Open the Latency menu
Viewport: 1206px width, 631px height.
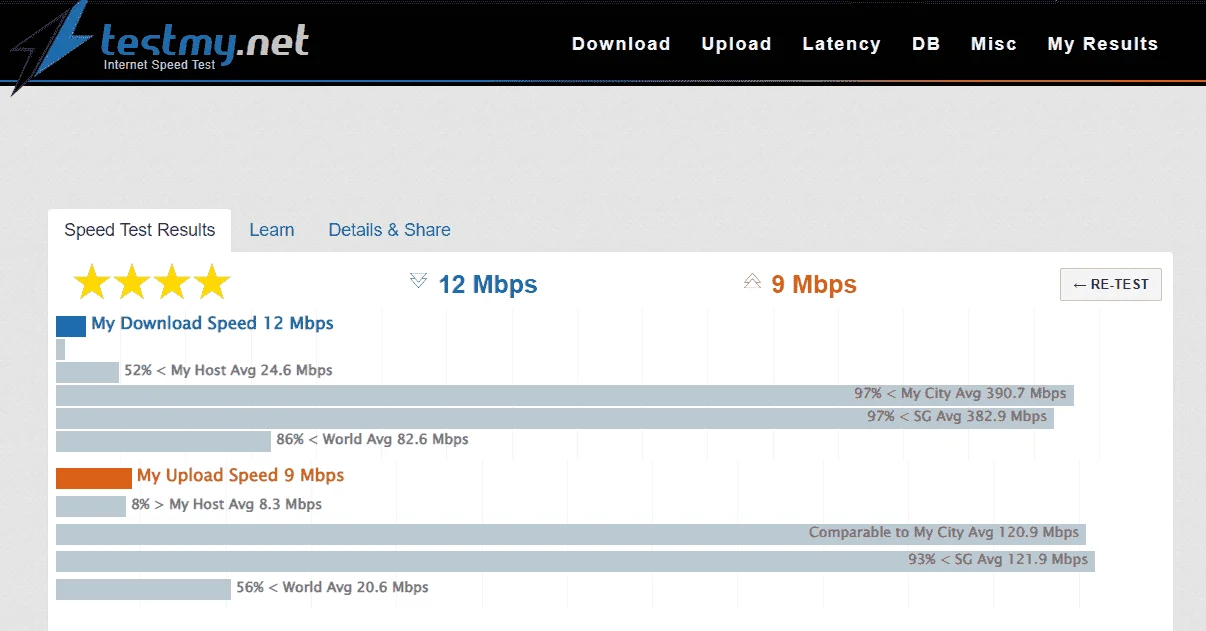(841, 44)
